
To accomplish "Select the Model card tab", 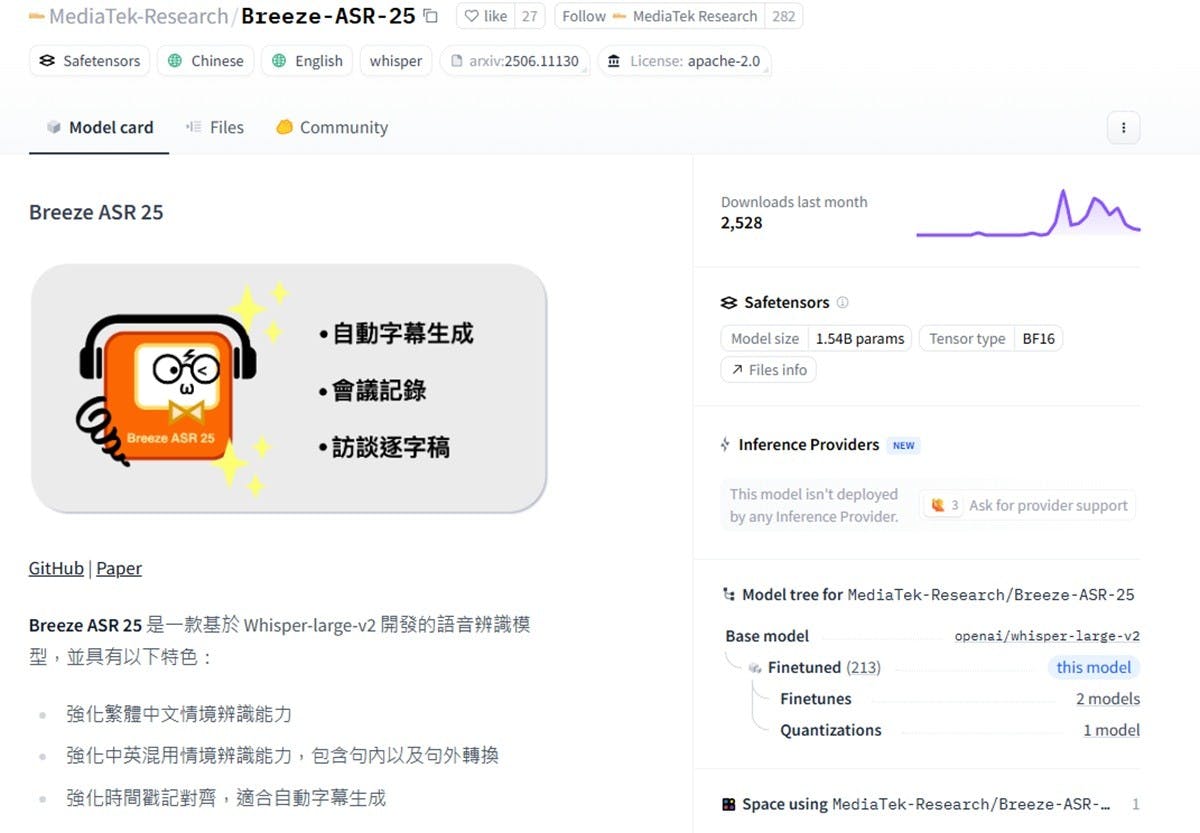I will [x=99, y=127].
